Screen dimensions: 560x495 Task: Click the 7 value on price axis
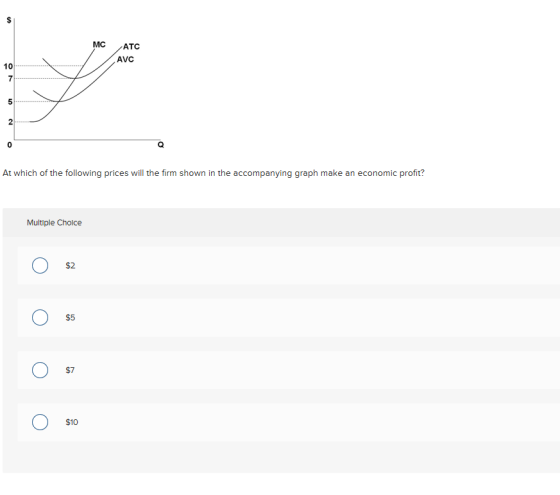point(10,79)
